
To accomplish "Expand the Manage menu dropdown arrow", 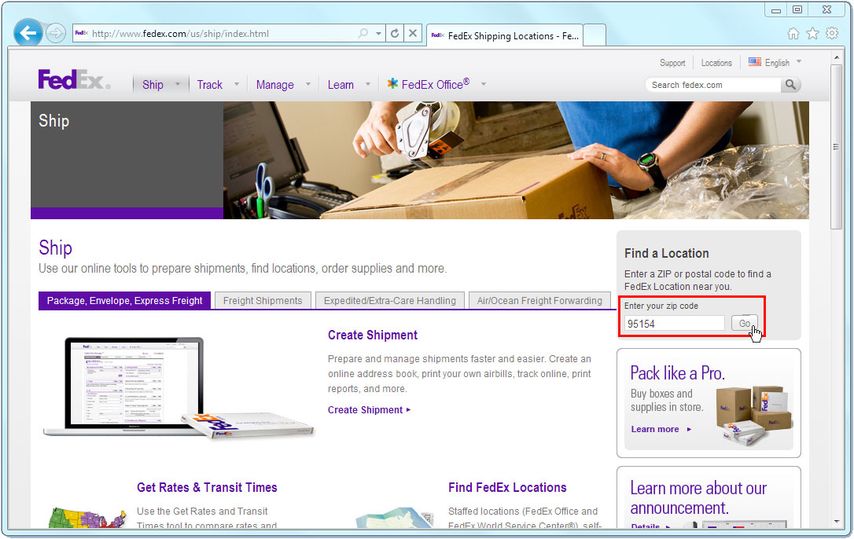I will tap(308, 84).
